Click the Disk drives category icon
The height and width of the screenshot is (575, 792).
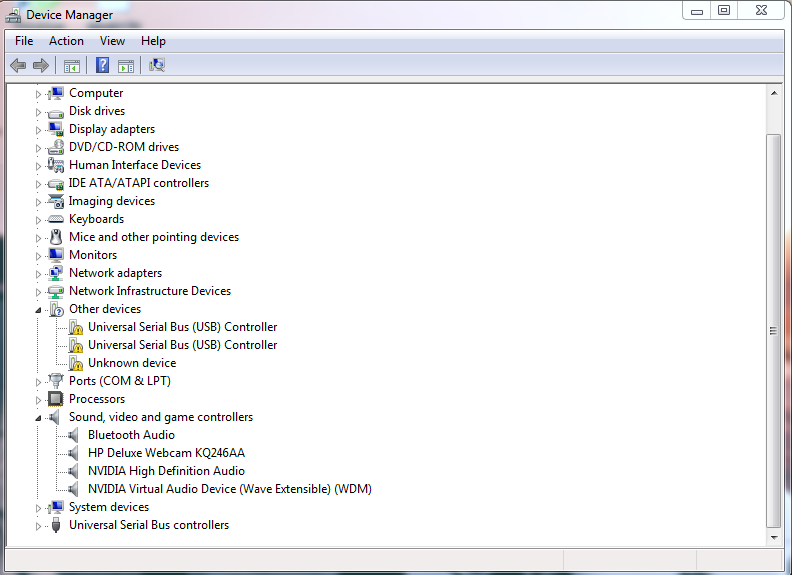[56, 112]
